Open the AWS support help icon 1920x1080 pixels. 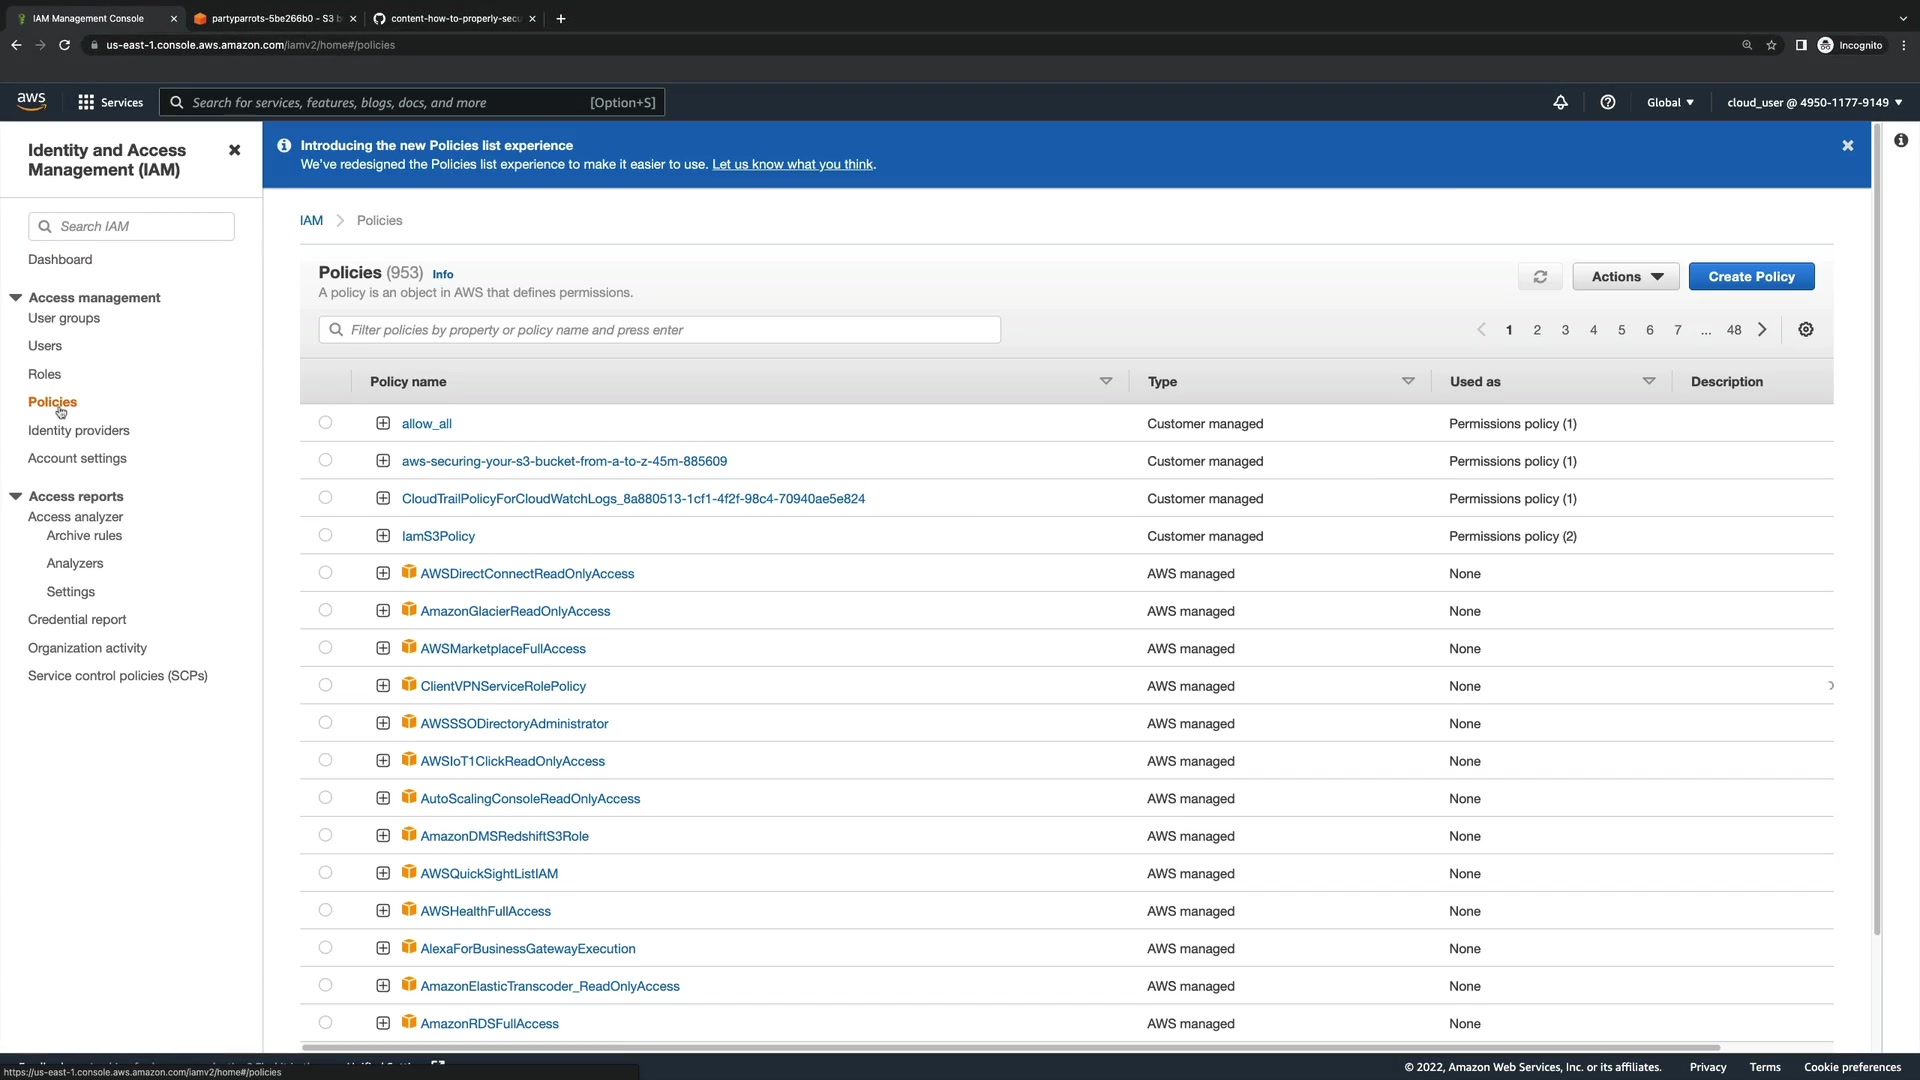click(1607, 102)
